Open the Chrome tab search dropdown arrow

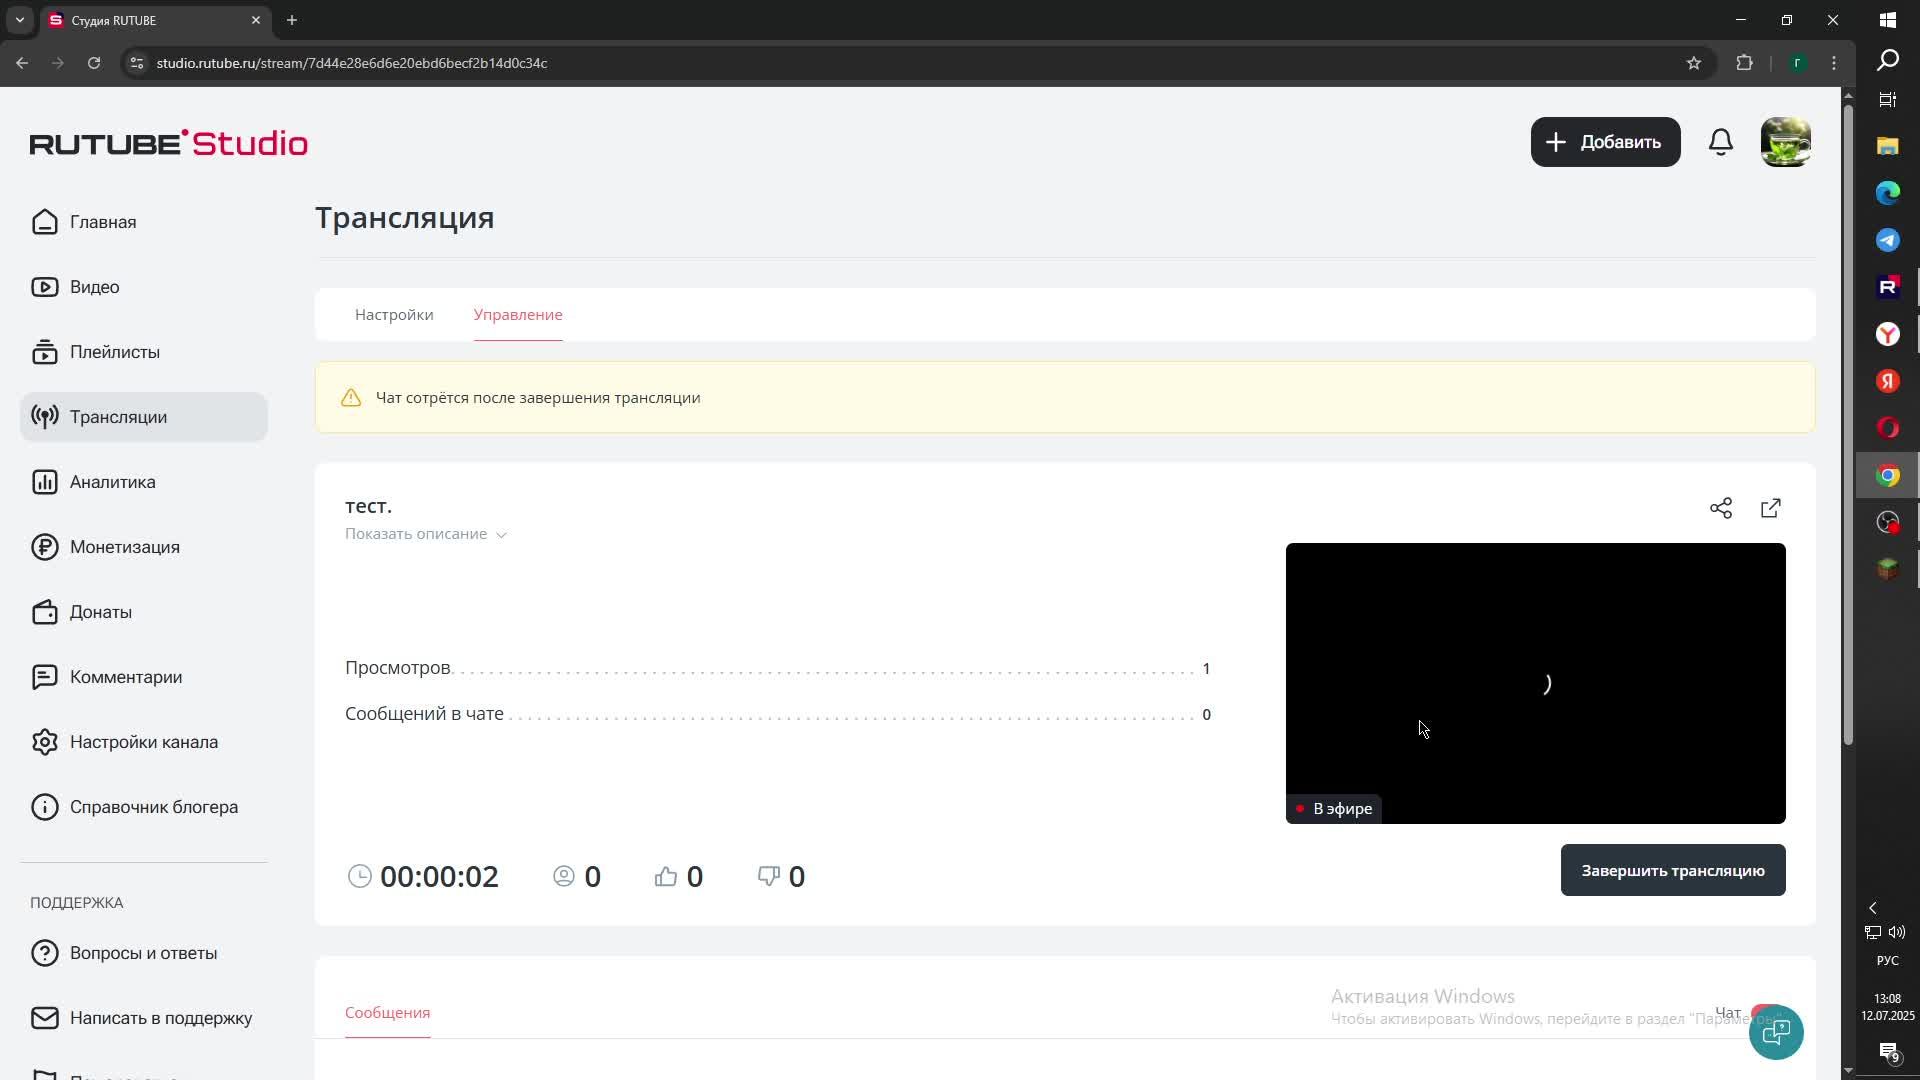pyautogui.click(x=19, y=20)
